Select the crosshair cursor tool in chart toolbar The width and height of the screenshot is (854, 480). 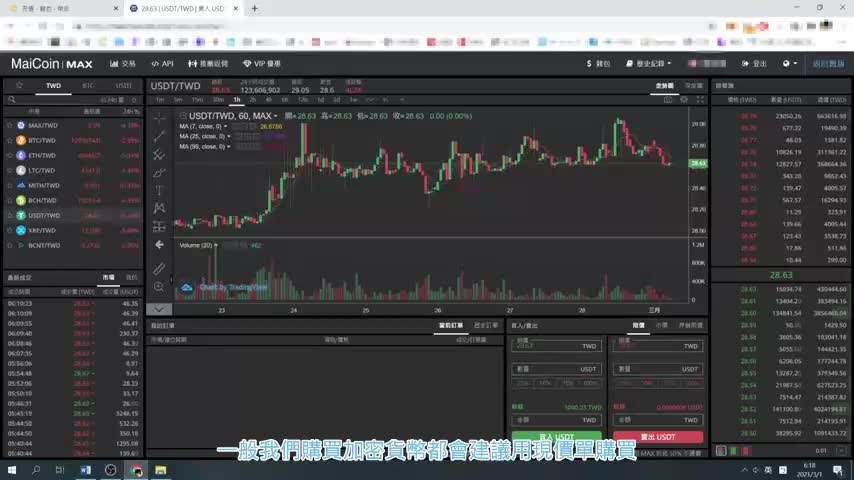point(159,118)
